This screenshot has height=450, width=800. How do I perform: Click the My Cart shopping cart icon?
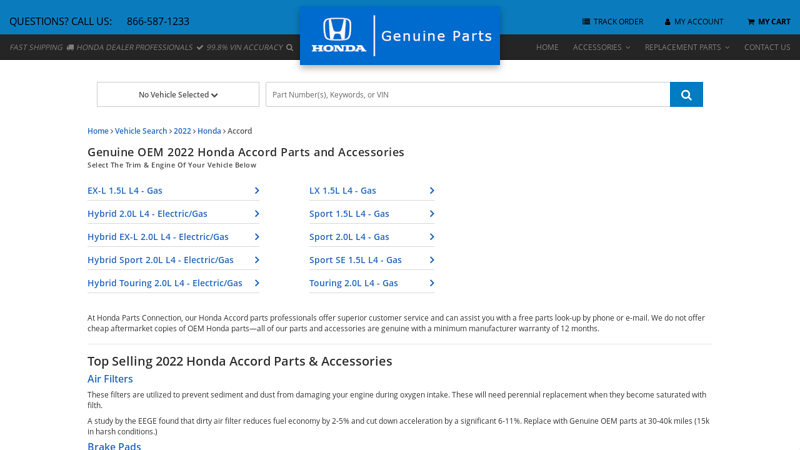click(x=751, y=22)
